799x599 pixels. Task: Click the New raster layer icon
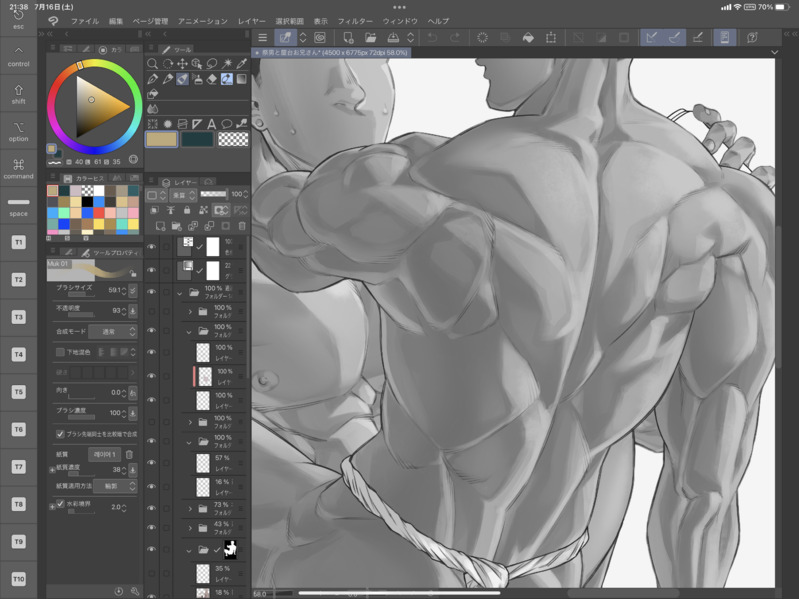click(160, 226)
